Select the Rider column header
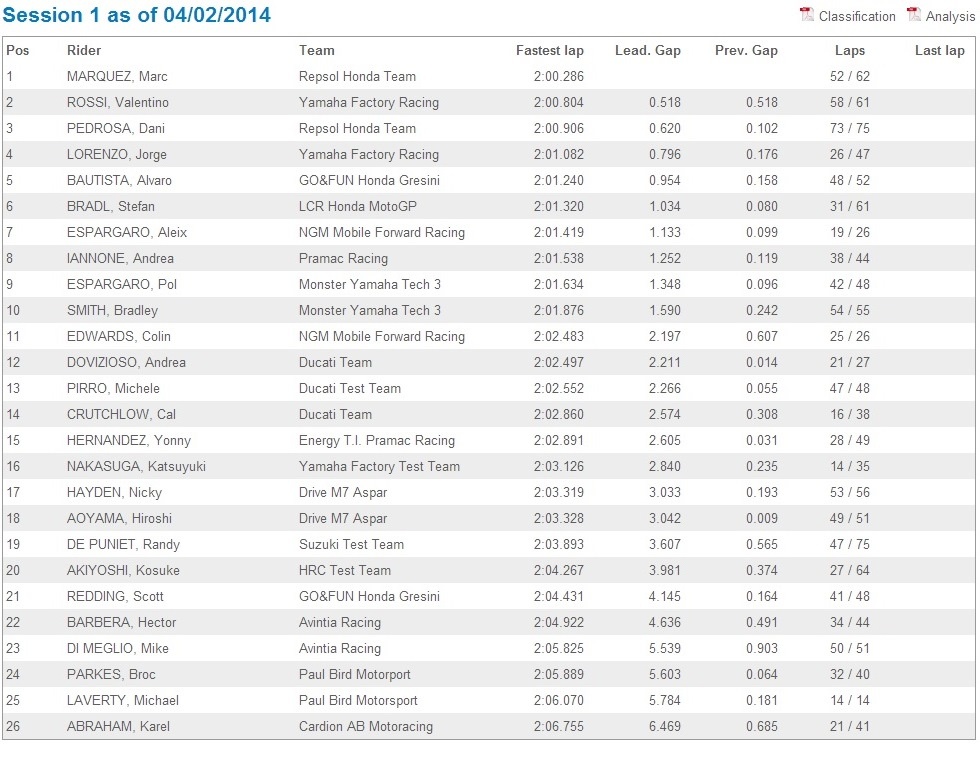This screenshot has width=980, height=768. pyautogui.click(x=84, y=51)
